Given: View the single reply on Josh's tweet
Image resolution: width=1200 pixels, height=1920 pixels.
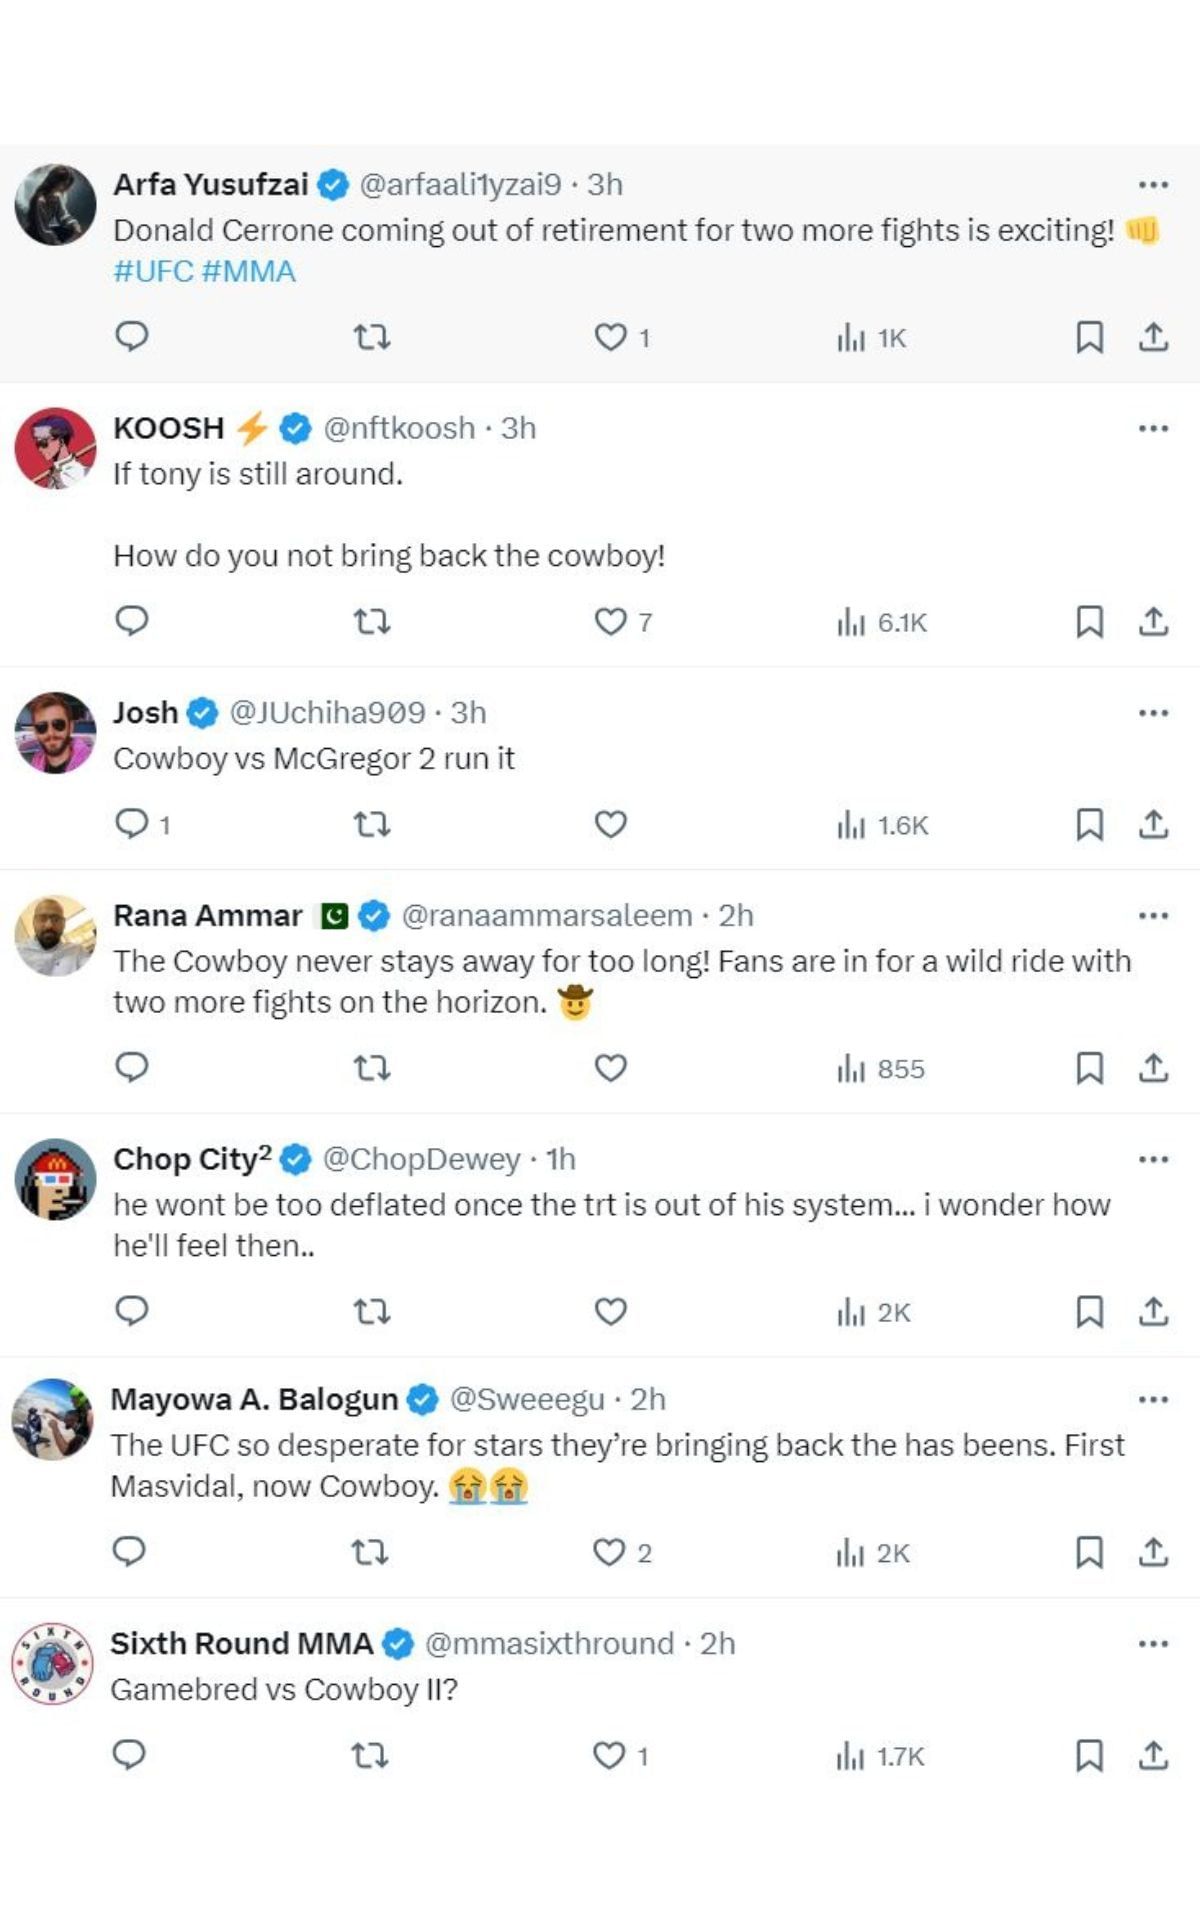Looking at the screenshot, I should pyautogui.click(x=140, y=825).
